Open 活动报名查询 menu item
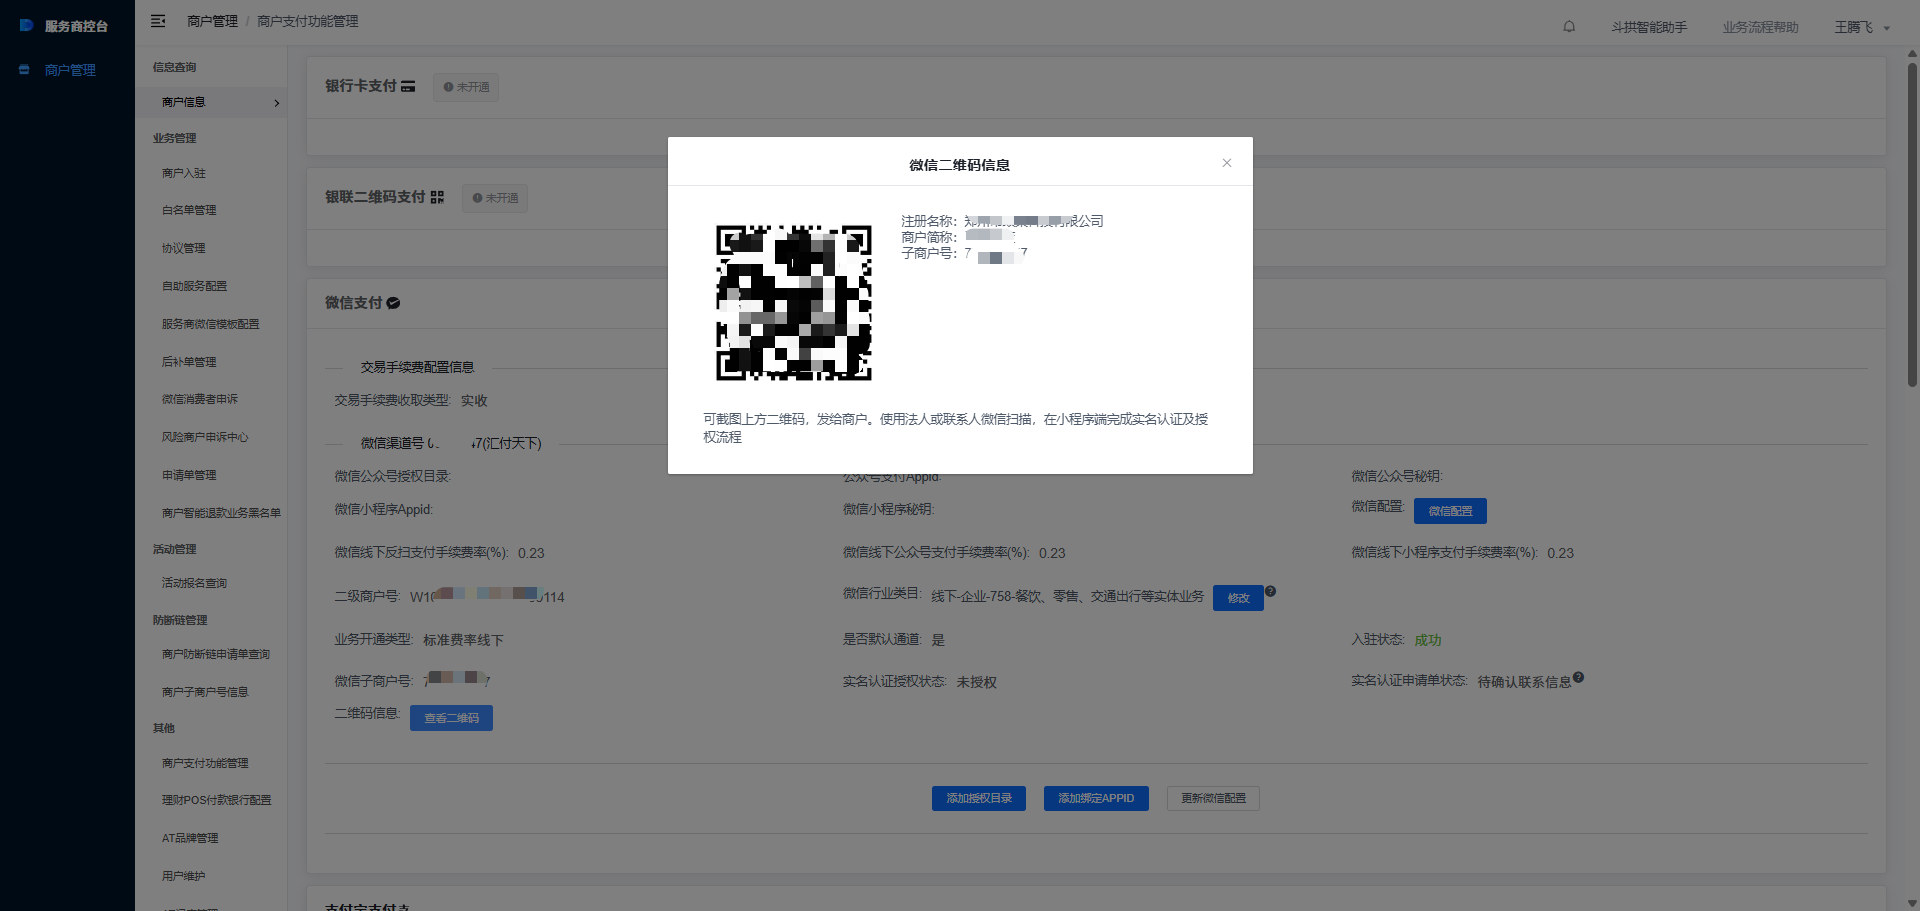This screenshot has width=1920, height=911. (194, 583)
